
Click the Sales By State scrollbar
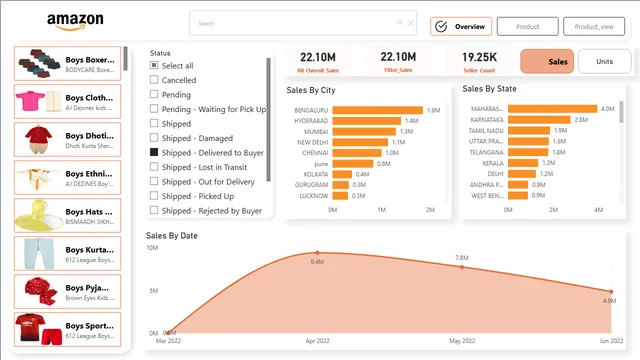coord(621,112)
